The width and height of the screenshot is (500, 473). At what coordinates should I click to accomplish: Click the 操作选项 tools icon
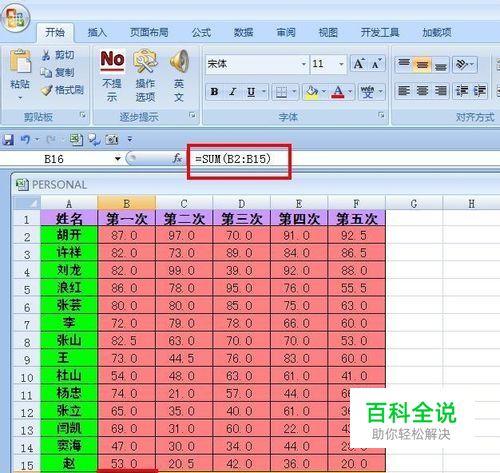point(145,61)
